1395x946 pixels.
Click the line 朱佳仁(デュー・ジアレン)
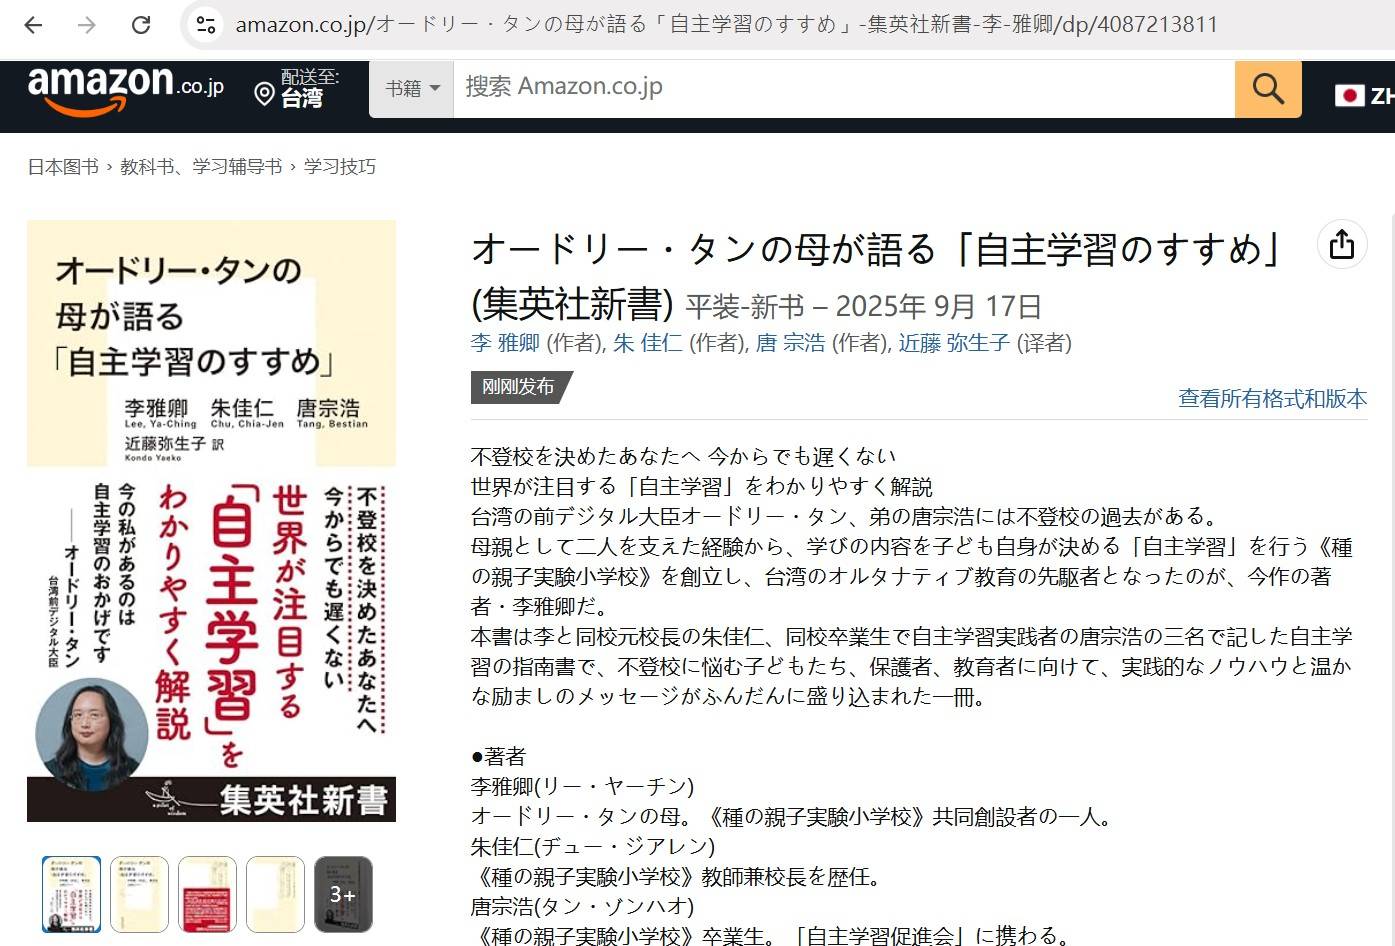click(x=592, y=847)
